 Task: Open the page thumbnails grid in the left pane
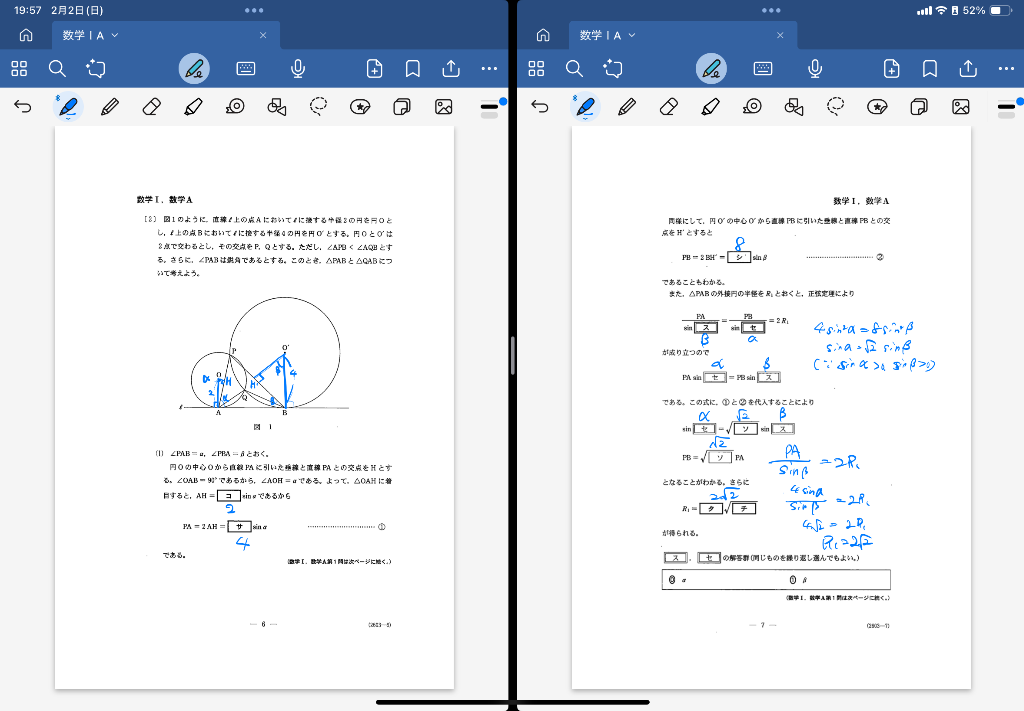pos(19,68)
